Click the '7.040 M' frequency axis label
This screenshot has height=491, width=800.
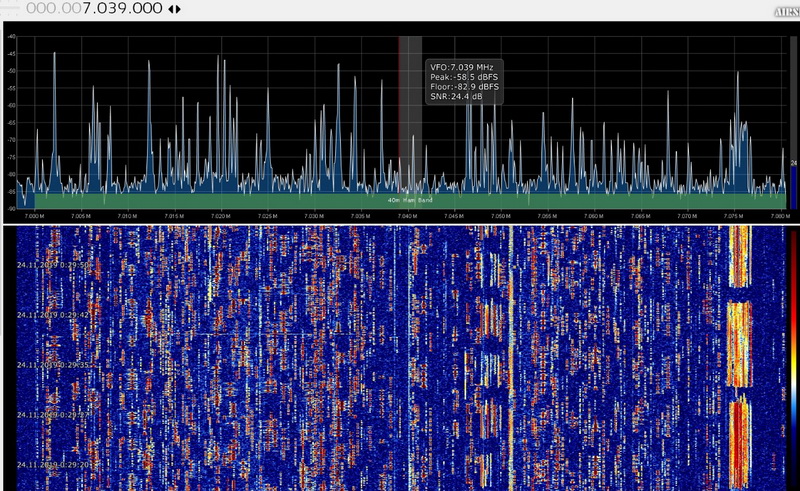point(407,216)
